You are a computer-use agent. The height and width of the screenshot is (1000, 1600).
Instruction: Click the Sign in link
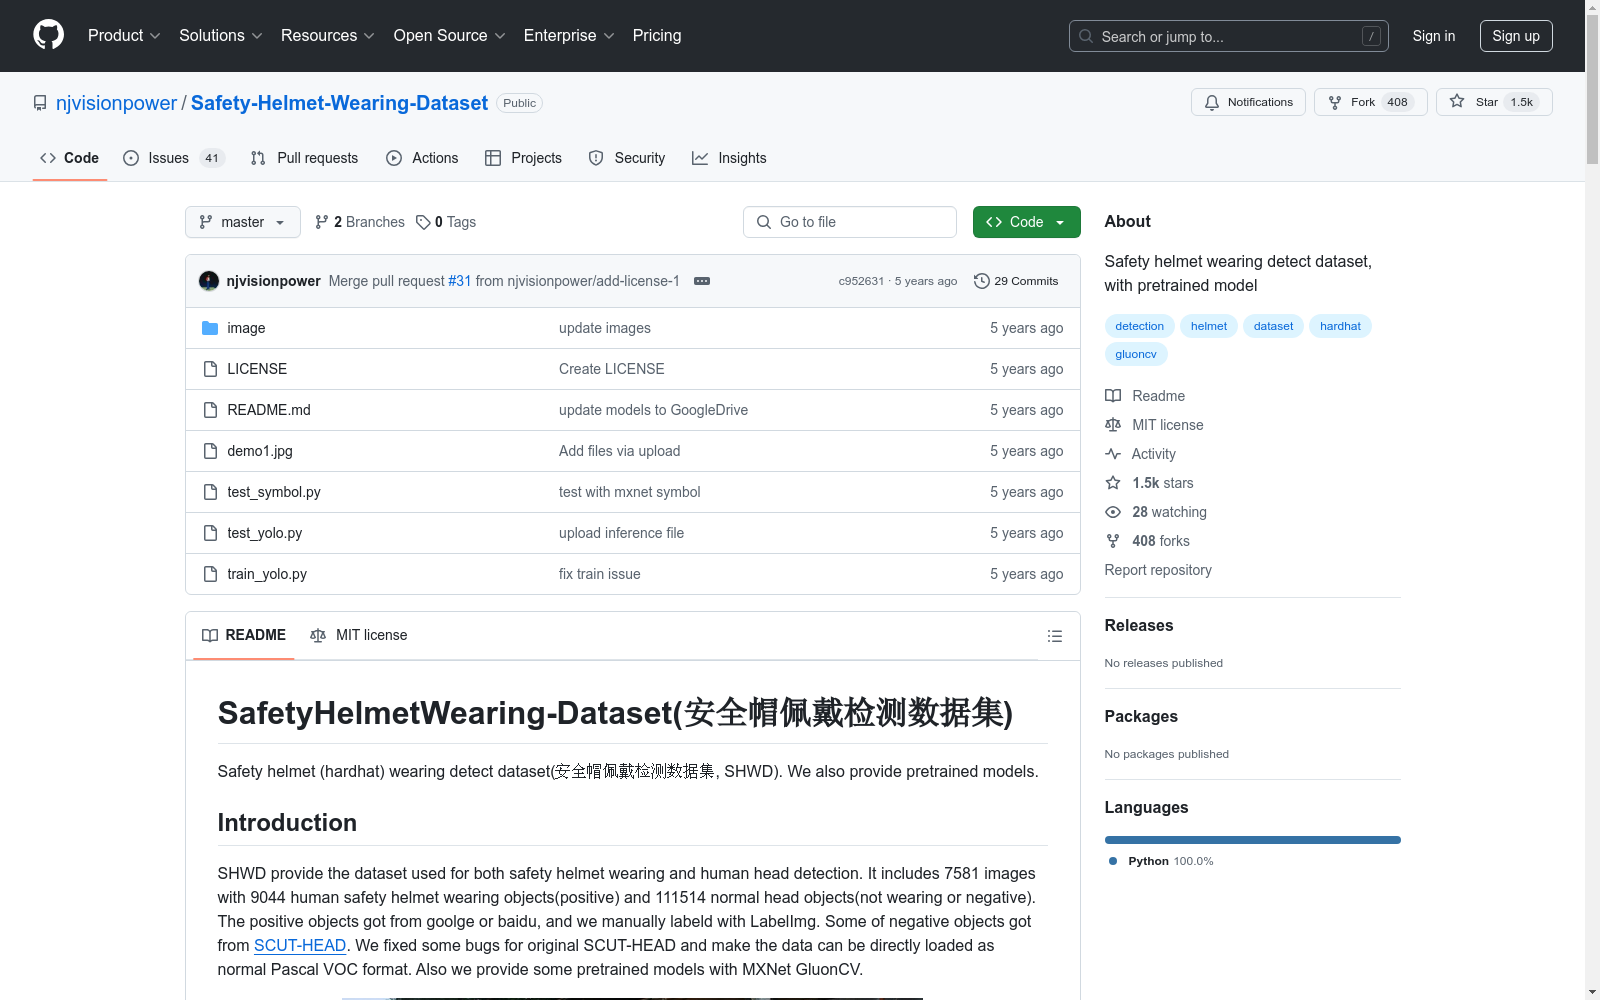click(1434, 36)
